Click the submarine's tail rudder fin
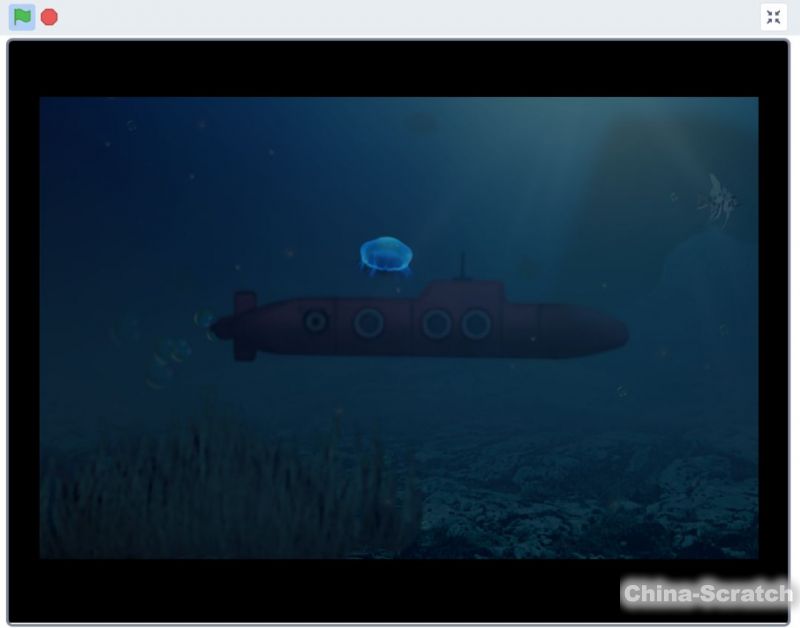Screen dimensions: 800x628 [x=244, y=326]
